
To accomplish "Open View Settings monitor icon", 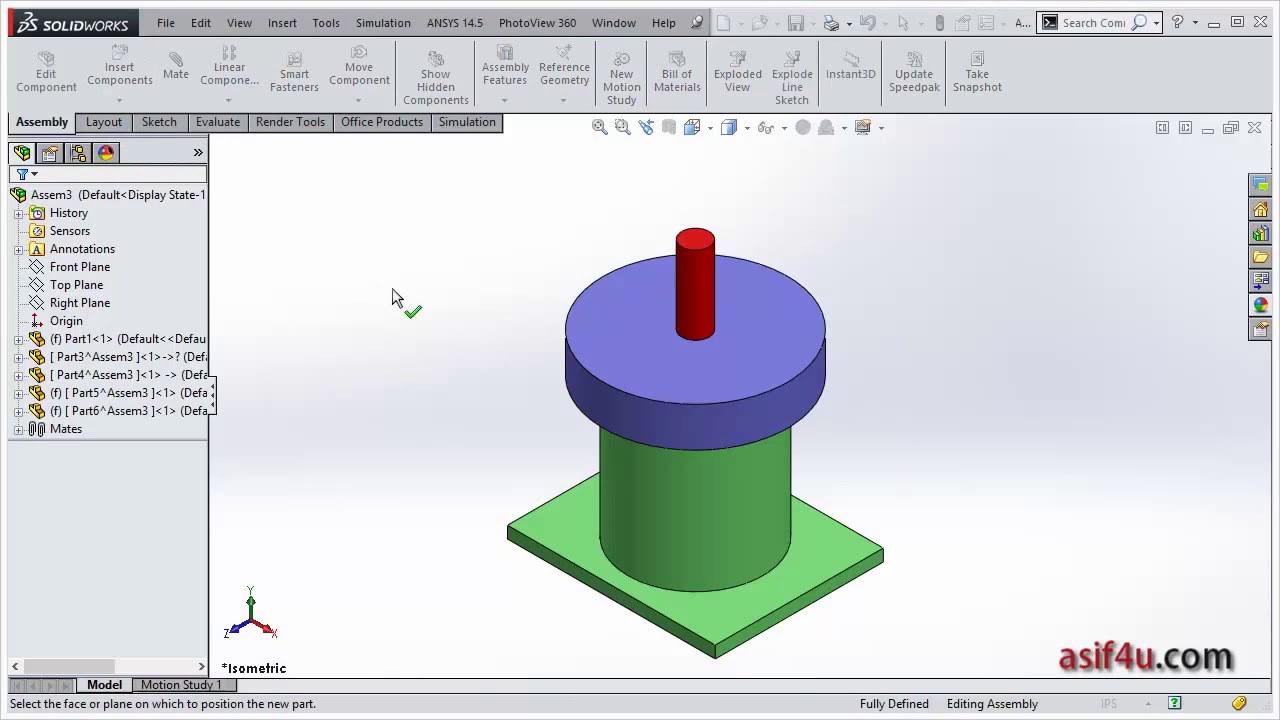I will [x=863, y=127].
